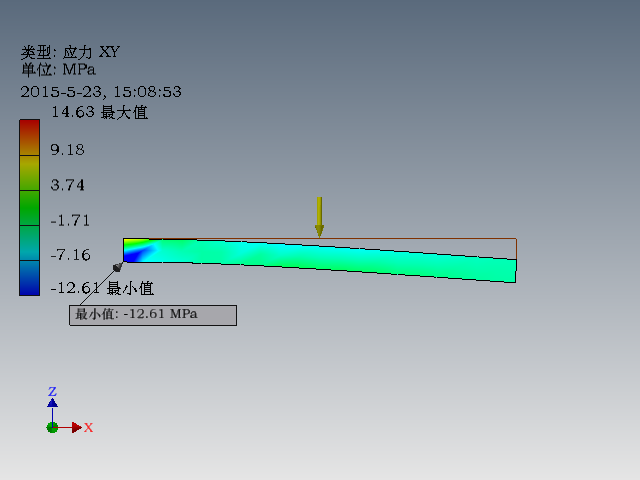Click the -1.71 legend value
This screenshot has width=640, height=480.
(x=70, y=221)
